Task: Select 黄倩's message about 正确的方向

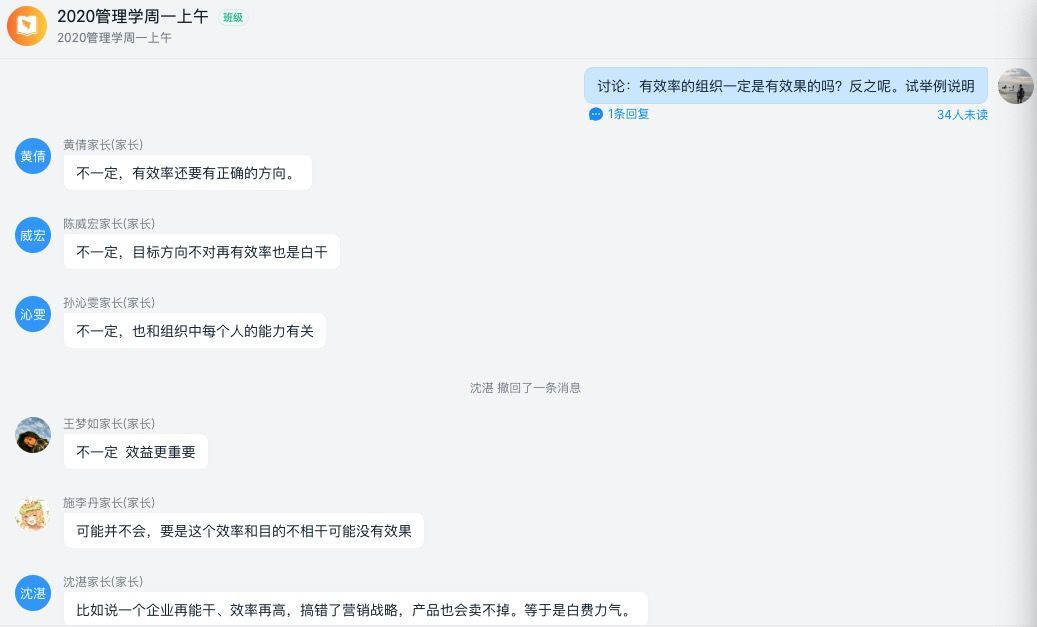Action: pyautogui.click(x=188, y=173)
